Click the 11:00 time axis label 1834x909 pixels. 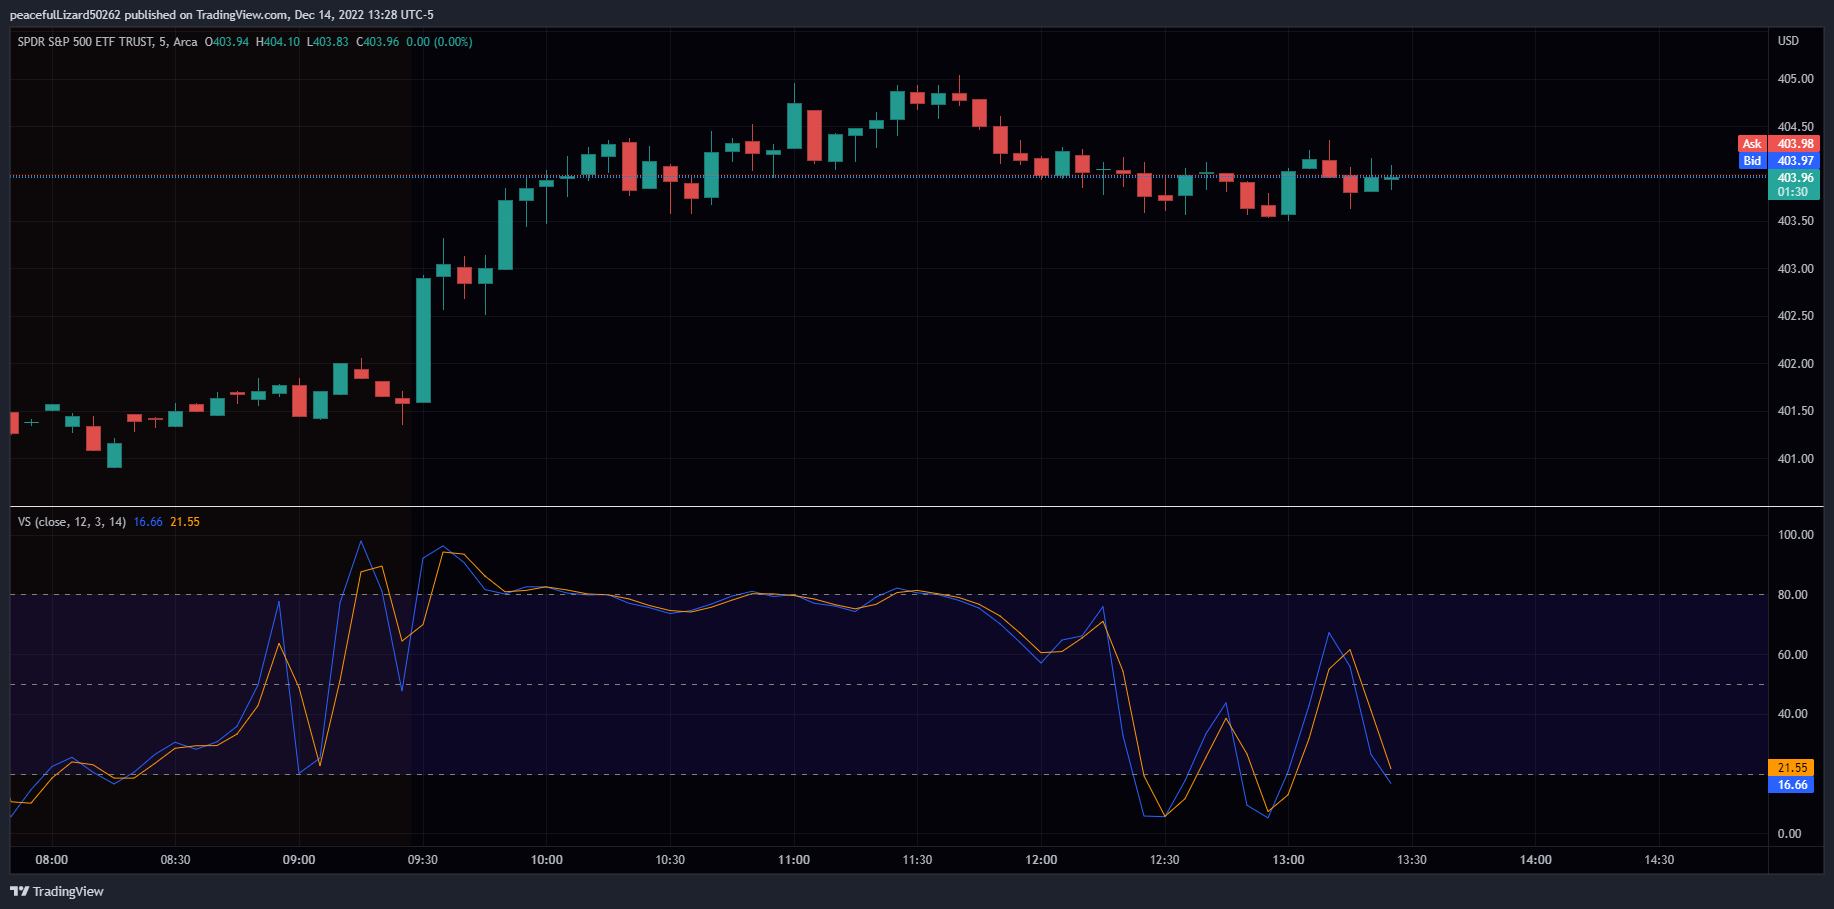coord(794,860)
